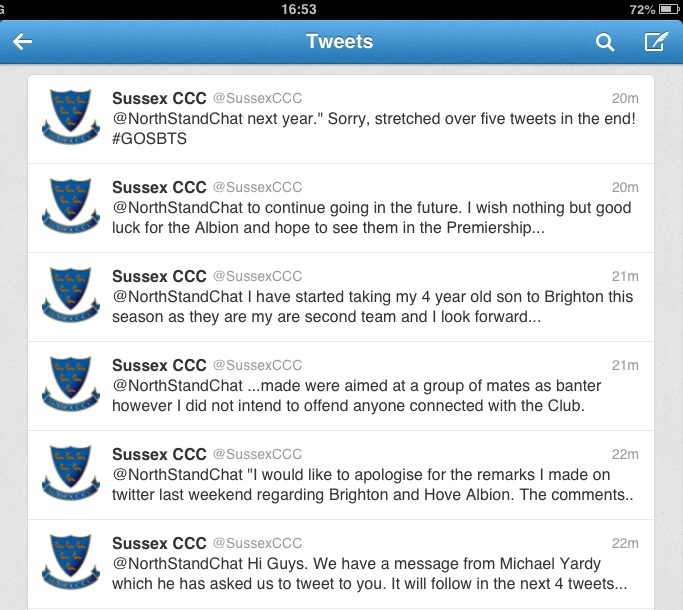Tap avatar on the apologise tweet
683x610 pixels.
pos(71,472)
